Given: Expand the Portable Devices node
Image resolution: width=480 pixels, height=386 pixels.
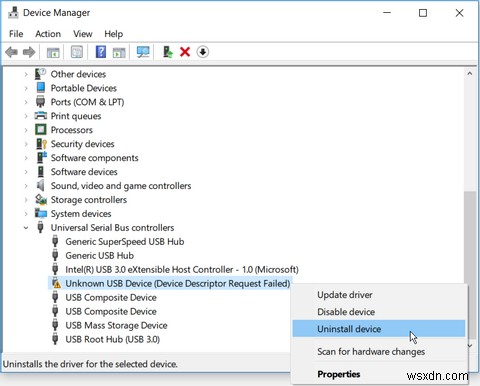Looking at the screenshot, I should point(26,88).
